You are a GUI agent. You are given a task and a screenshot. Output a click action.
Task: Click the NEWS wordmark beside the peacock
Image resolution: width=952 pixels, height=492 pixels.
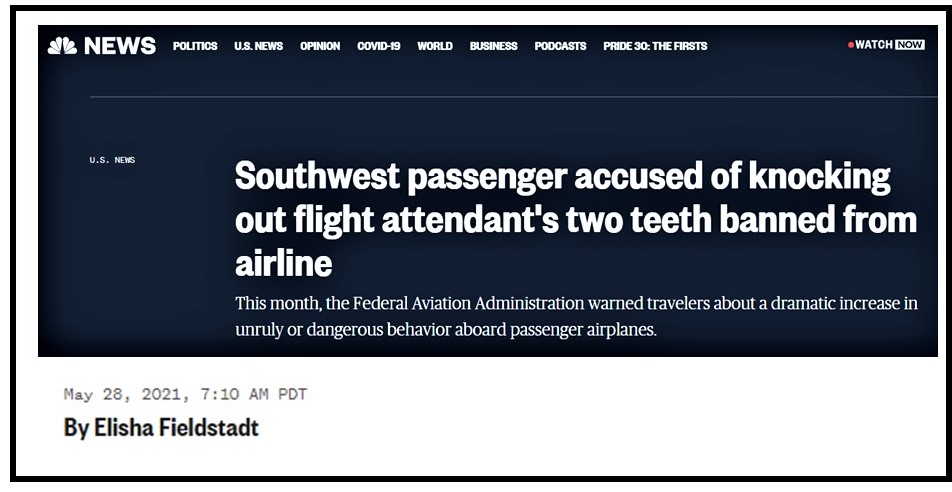pyautogui.click(x=120, y=46)
